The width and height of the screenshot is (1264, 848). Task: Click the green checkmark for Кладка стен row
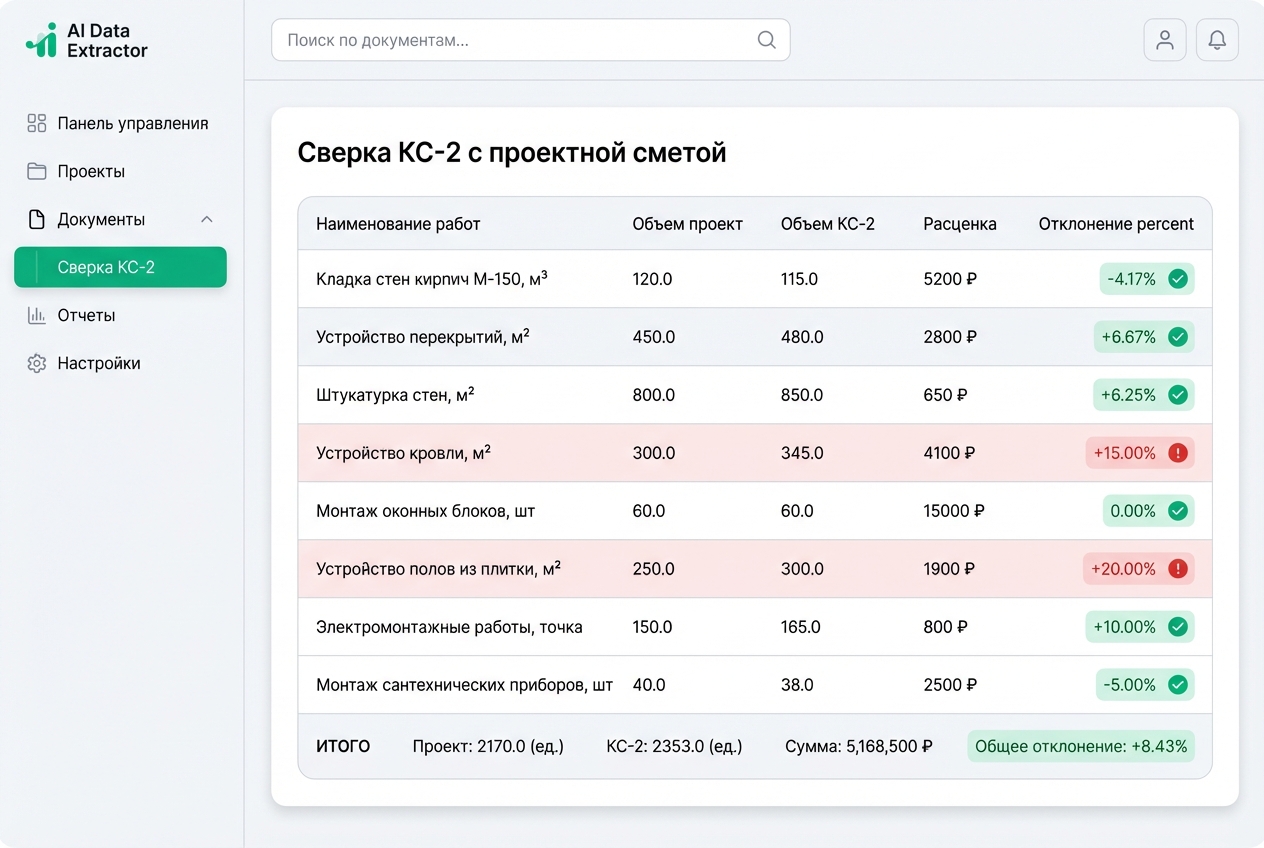(1178, 279)
